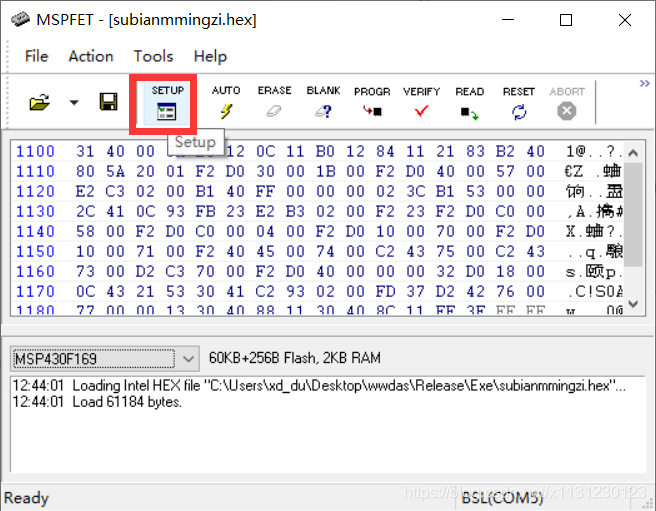
Task: Expand the recent files dropdown arrow
Action: 74,103
